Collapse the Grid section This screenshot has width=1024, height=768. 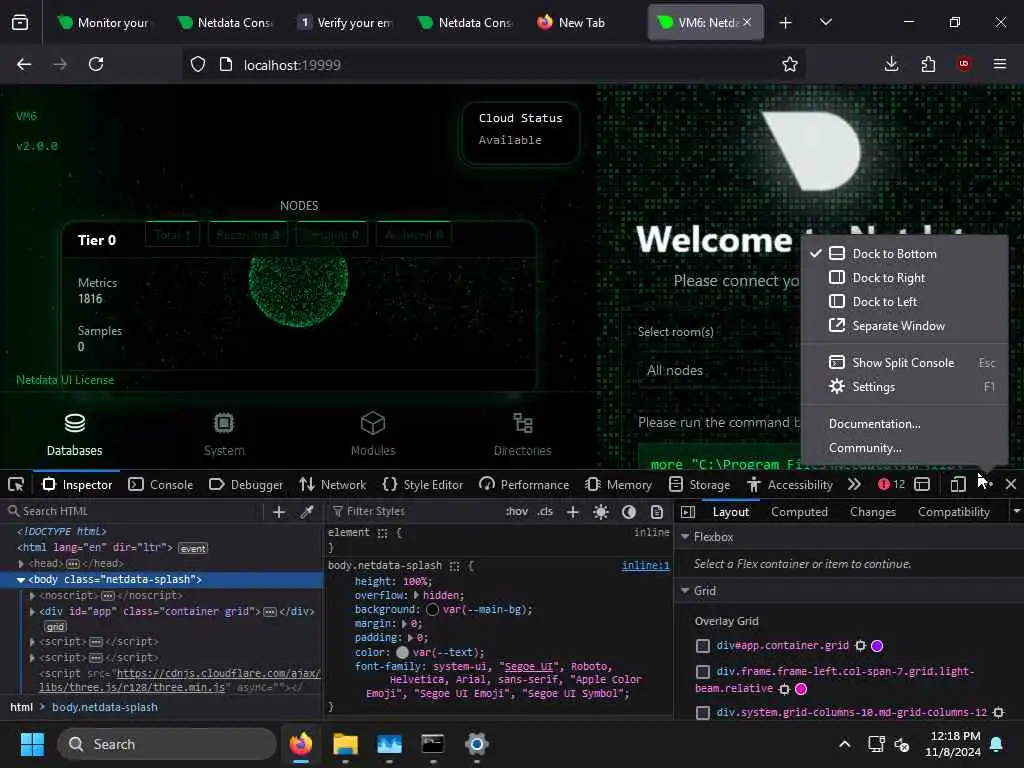pos(685,590)
